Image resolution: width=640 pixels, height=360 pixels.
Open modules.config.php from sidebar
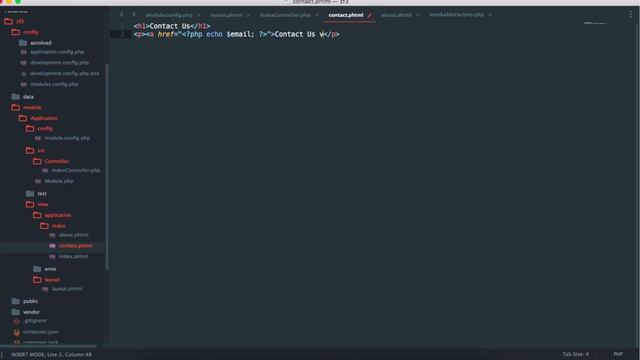point(54,84)
